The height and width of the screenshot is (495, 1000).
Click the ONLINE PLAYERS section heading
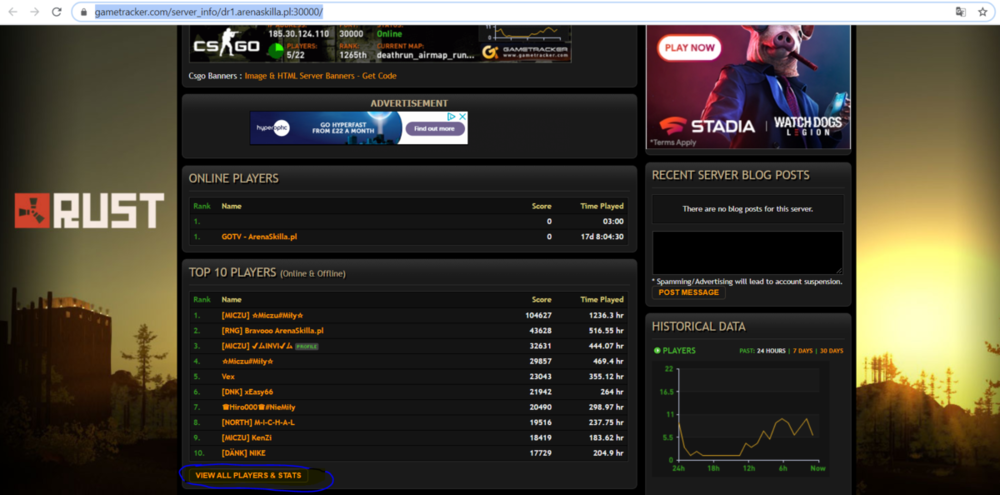233,179
